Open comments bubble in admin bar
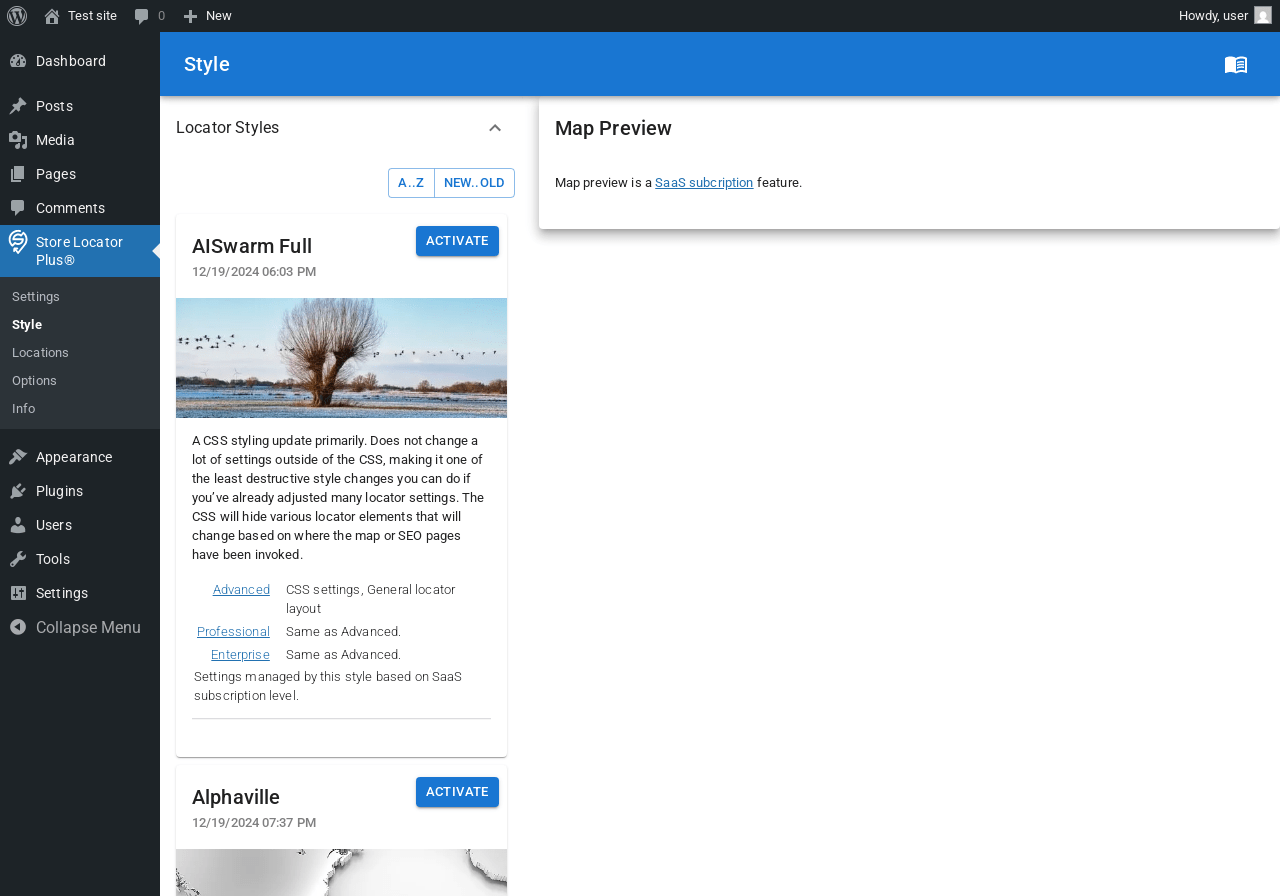This screenshot has height=896, width=1280. pyautogui.click(x=150, y=16)
